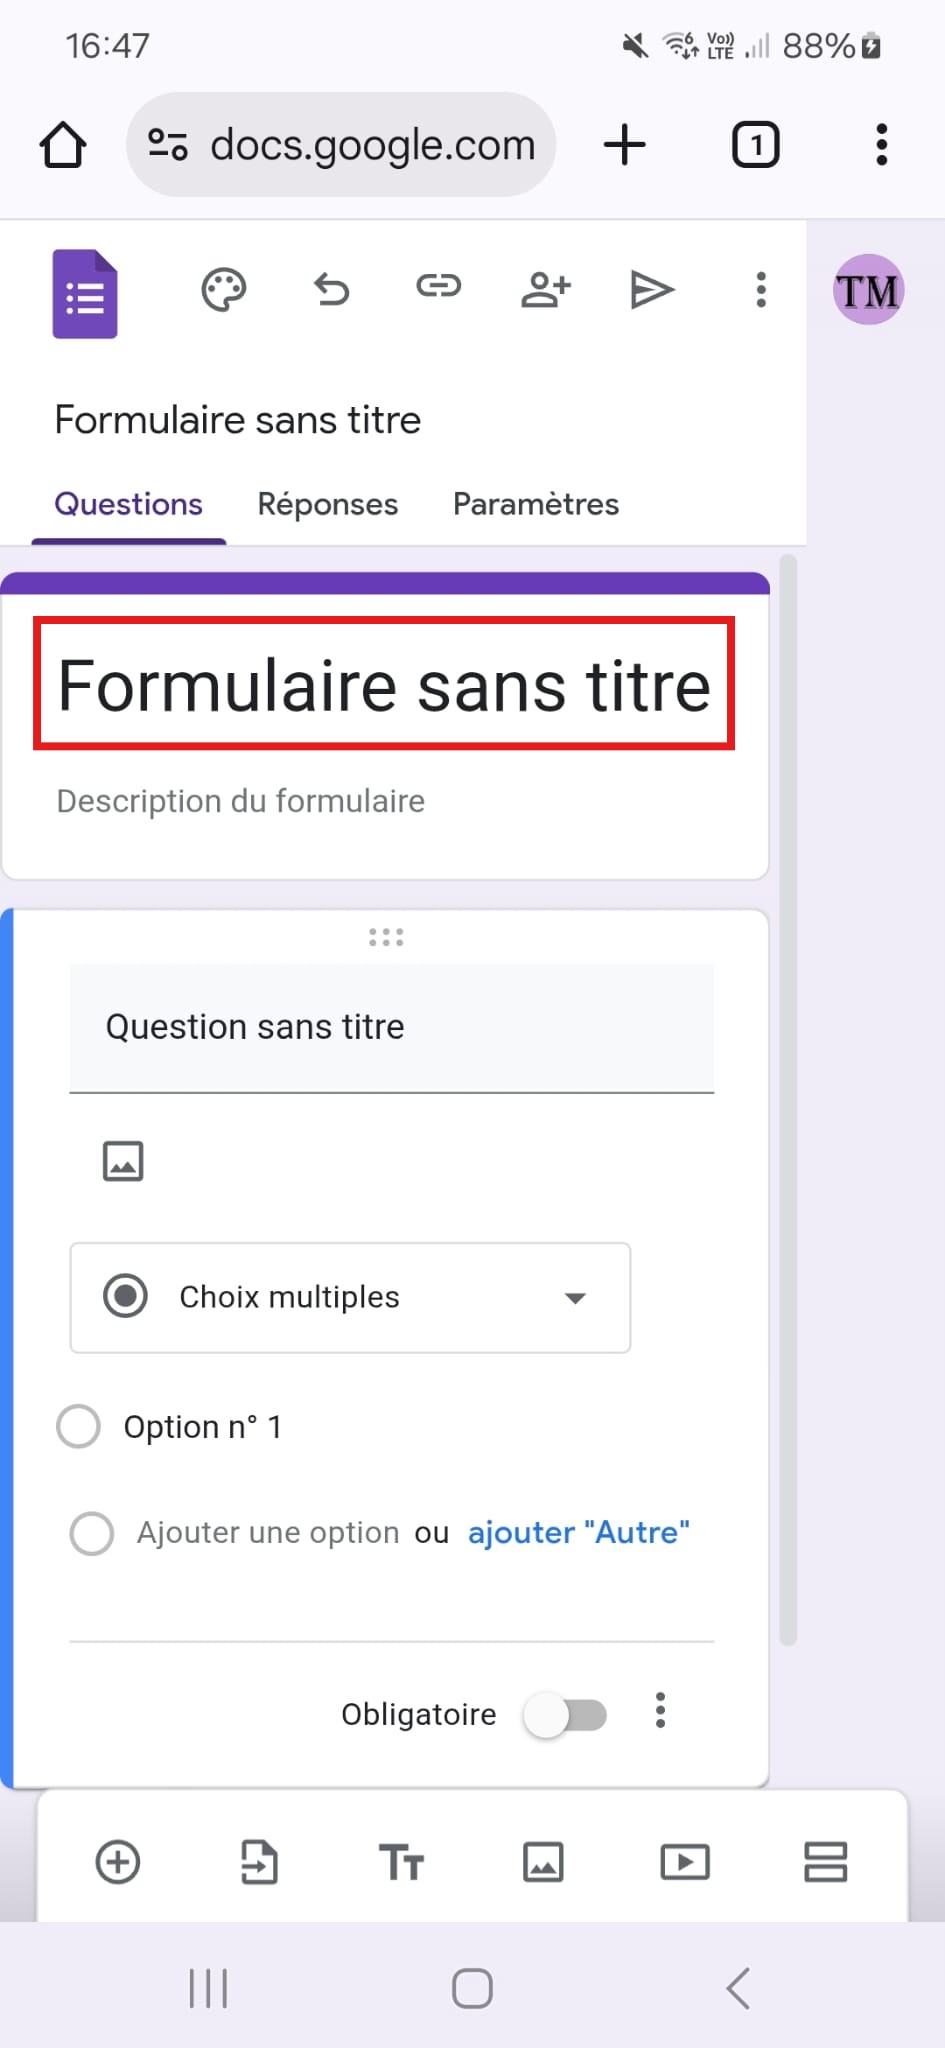Click the Ajouter une option radio circle
945x2048 pixels.
(x=92, y=1533)
